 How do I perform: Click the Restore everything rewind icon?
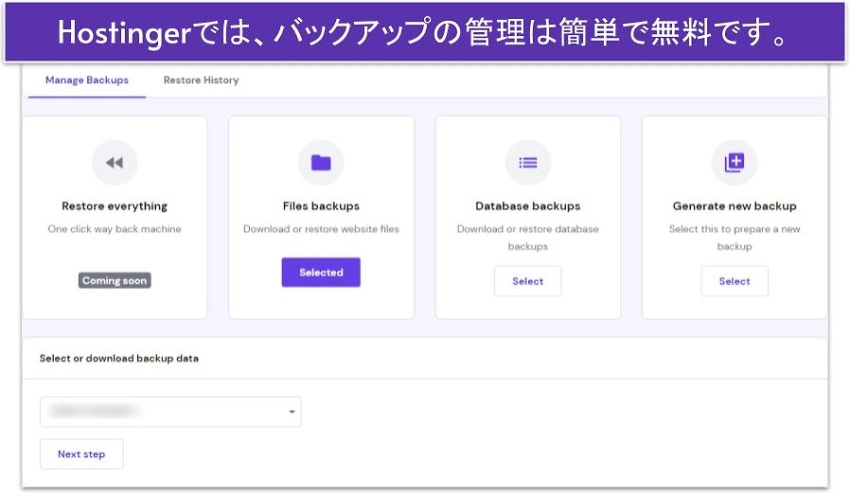click(x=114, y=163)
